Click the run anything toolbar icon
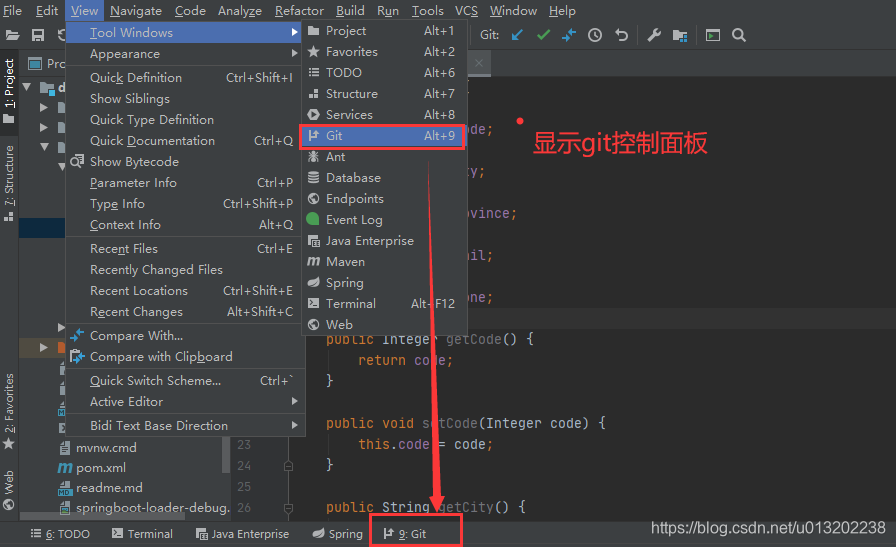This screenshot has height=547, width=896. pos(713,35)
